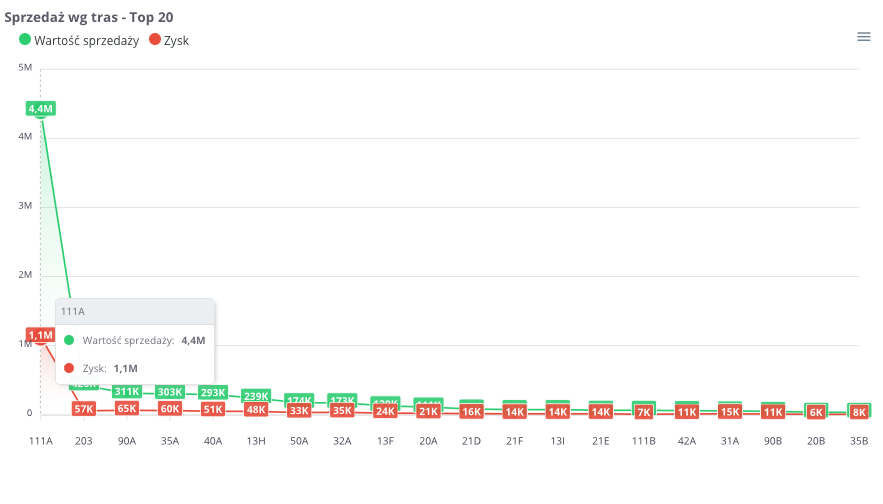This screenshot has width=883, height=504.
Task: Click the 13H x-axis route label
Action: 256,440
